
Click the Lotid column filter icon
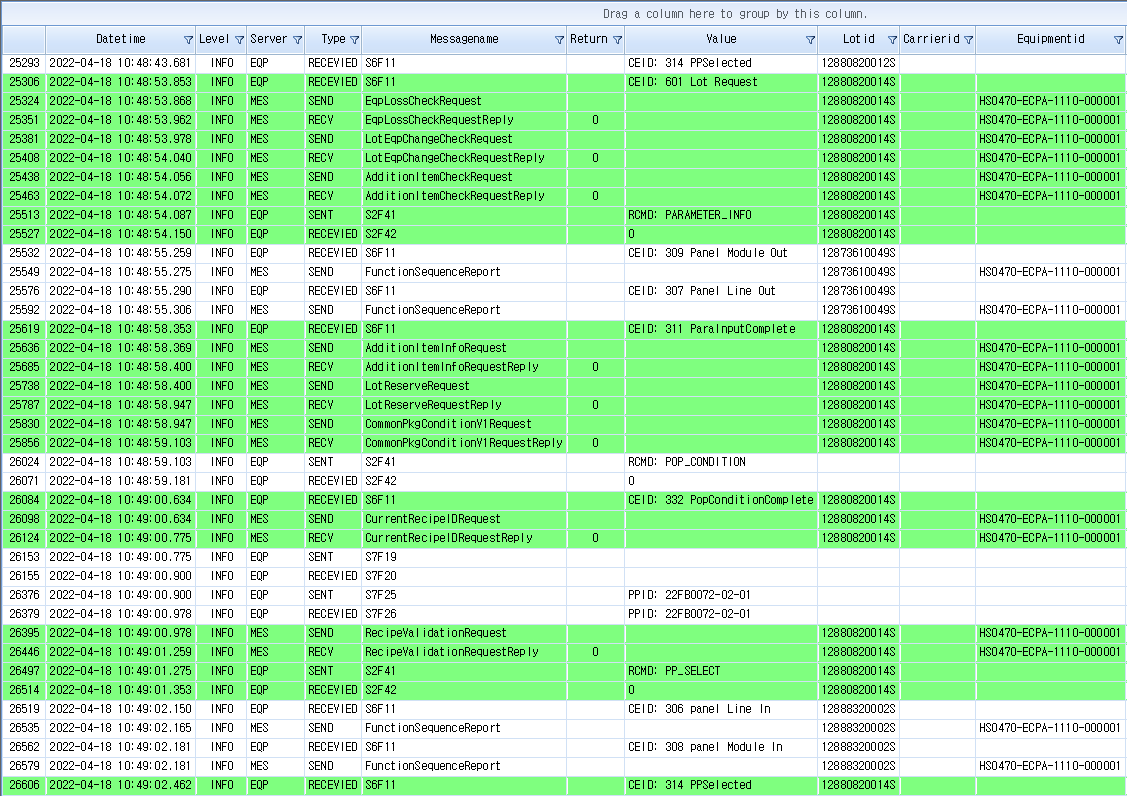(x=892, y=40)
